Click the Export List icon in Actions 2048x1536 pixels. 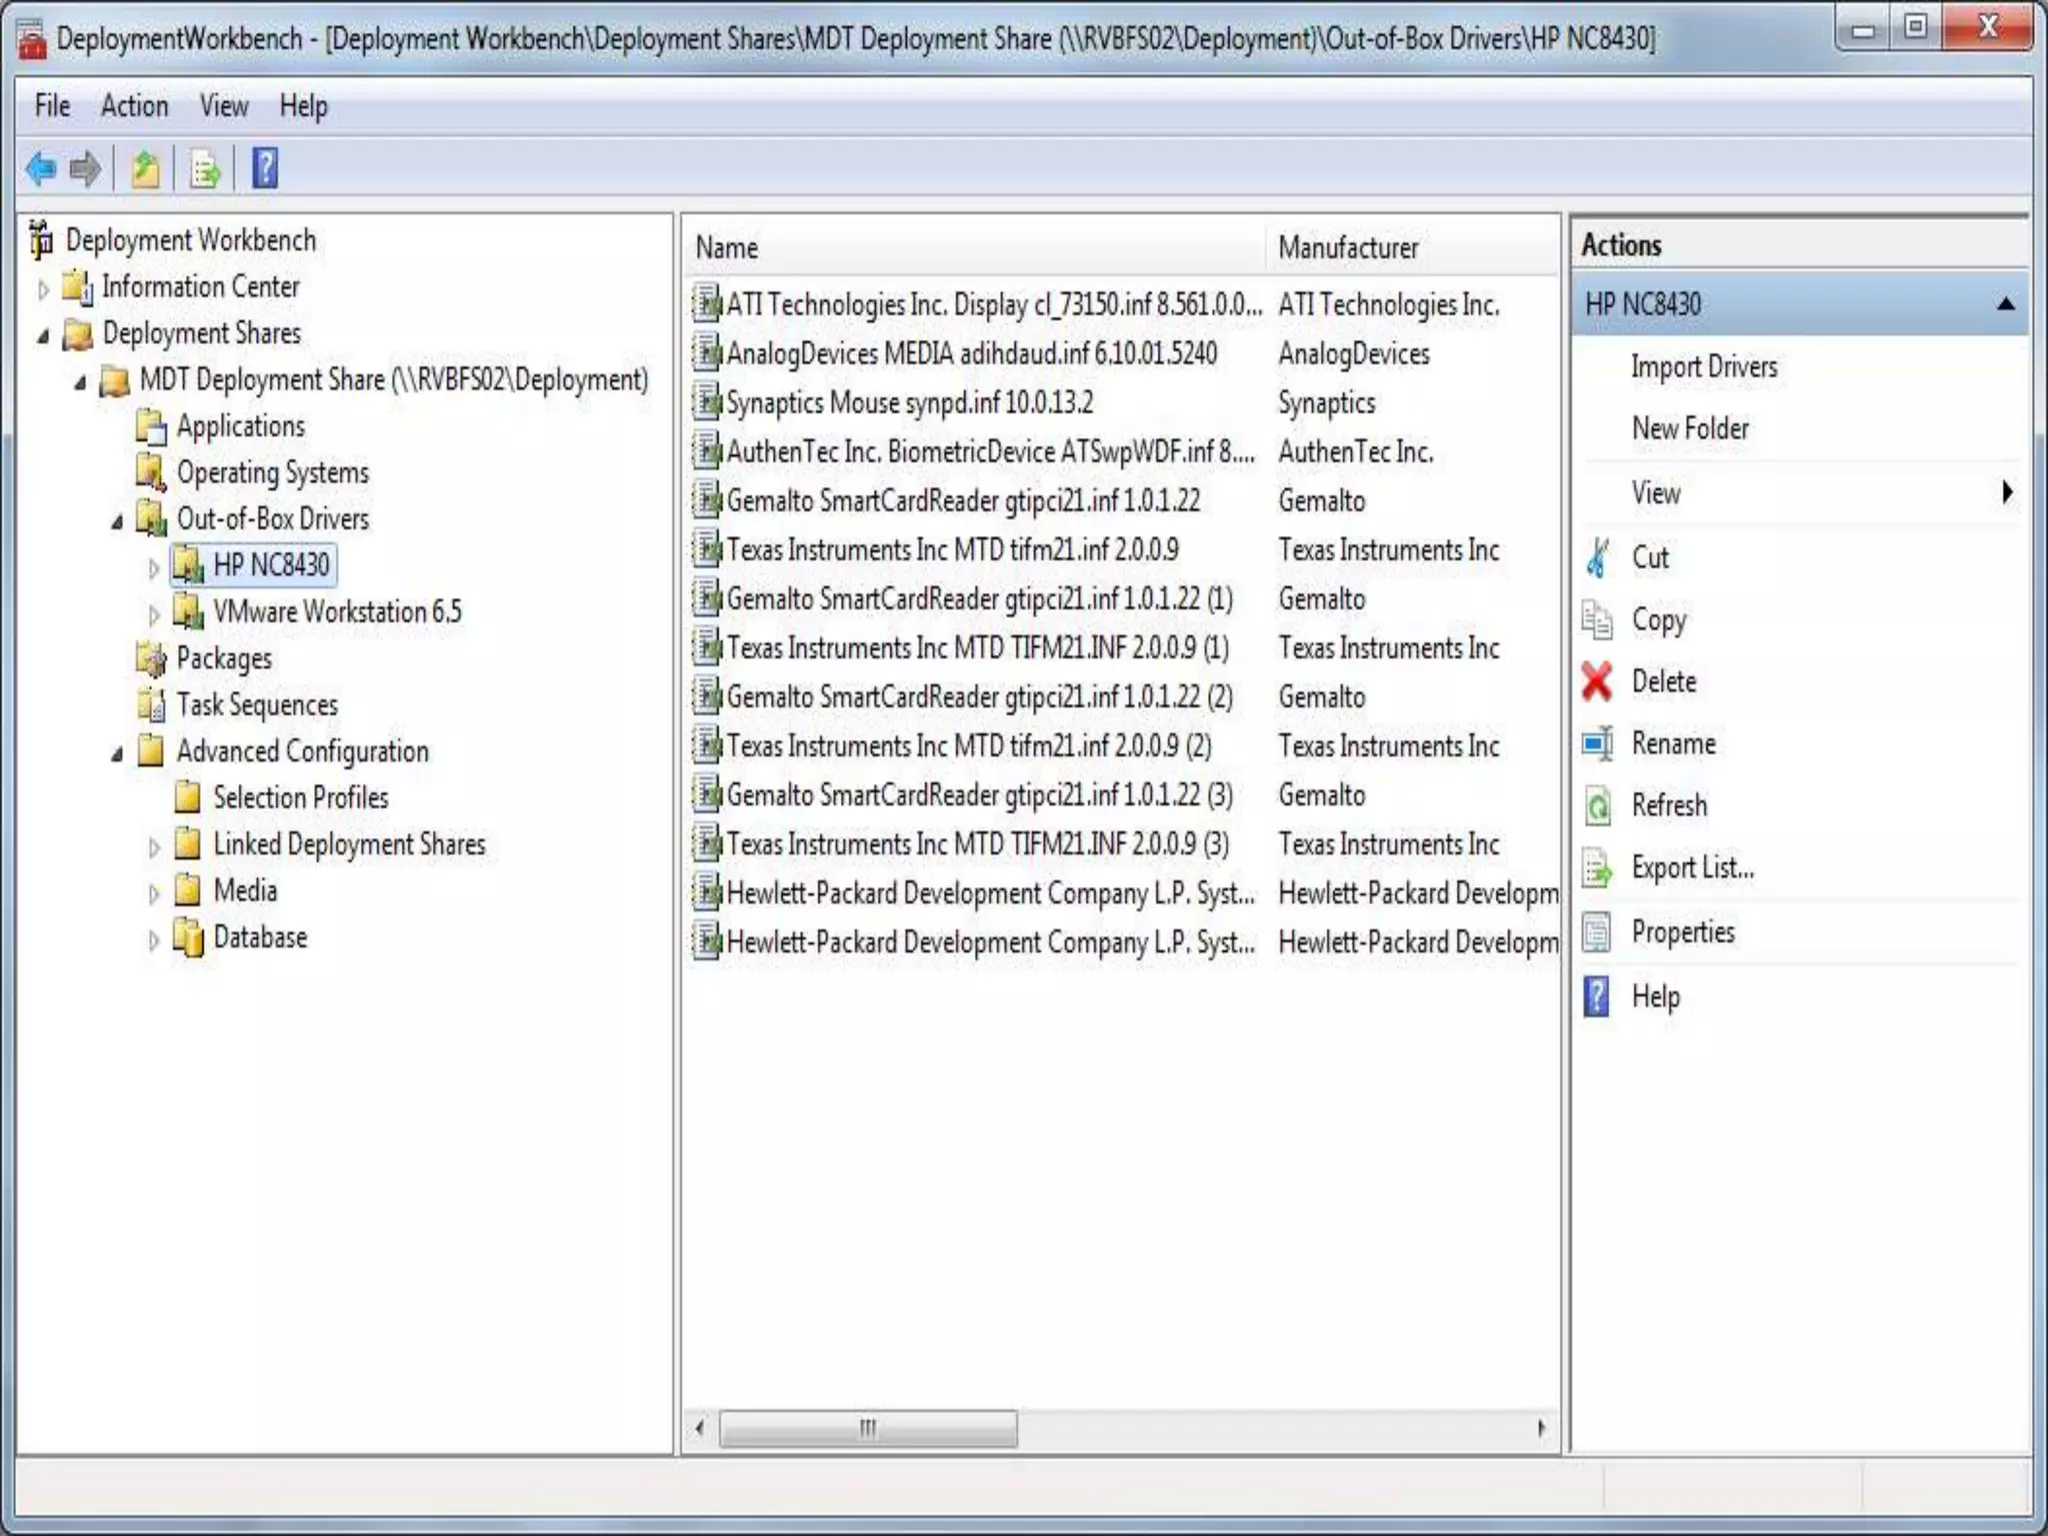coord(1598,868)
